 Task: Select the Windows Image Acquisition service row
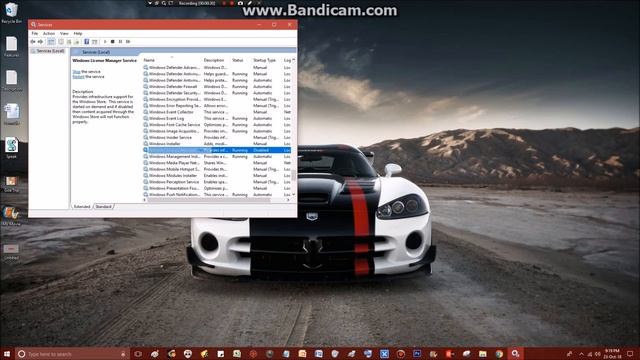217,131
